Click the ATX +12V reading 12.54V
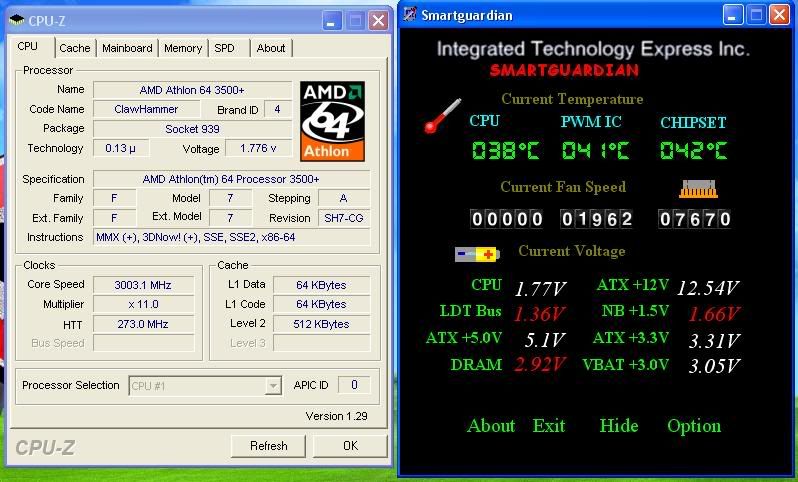798x482 pixels. (x=708, y=288)
